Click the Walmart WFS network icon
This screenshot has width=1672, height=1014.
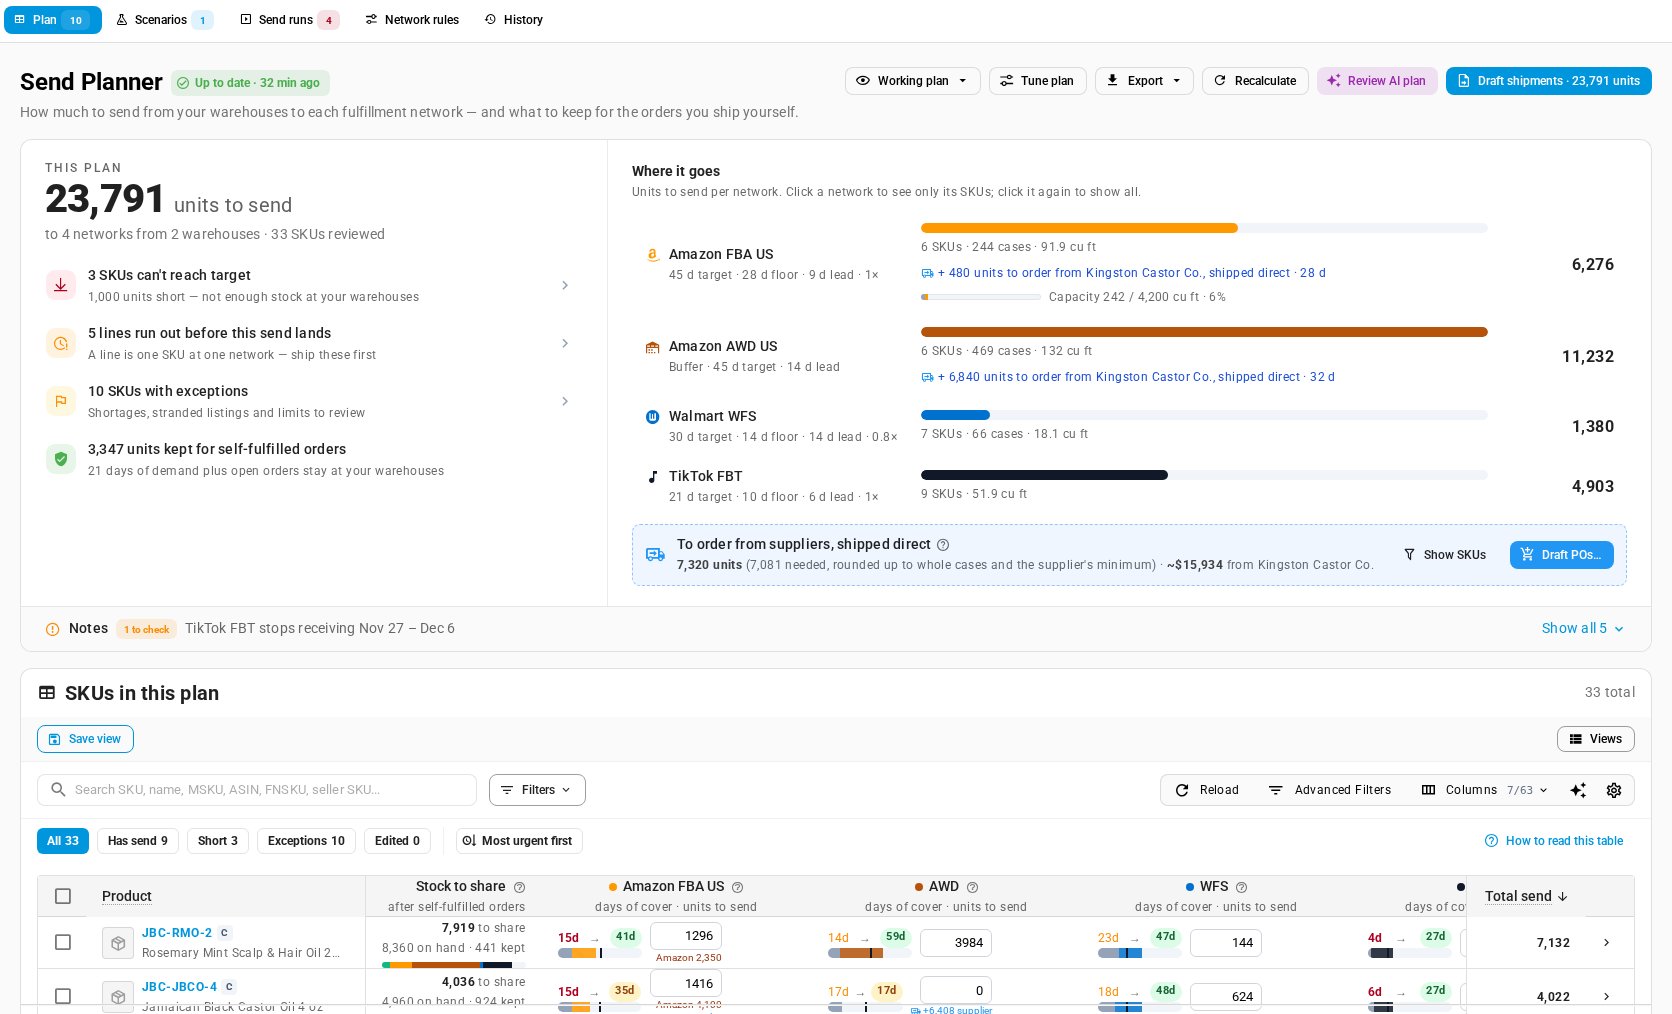pyautogui.click(x=652, y=417)
